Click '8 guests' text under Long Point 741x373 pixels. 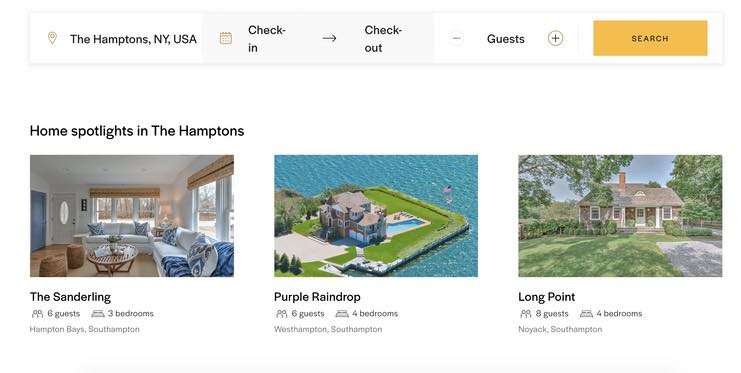coord(552,313)
